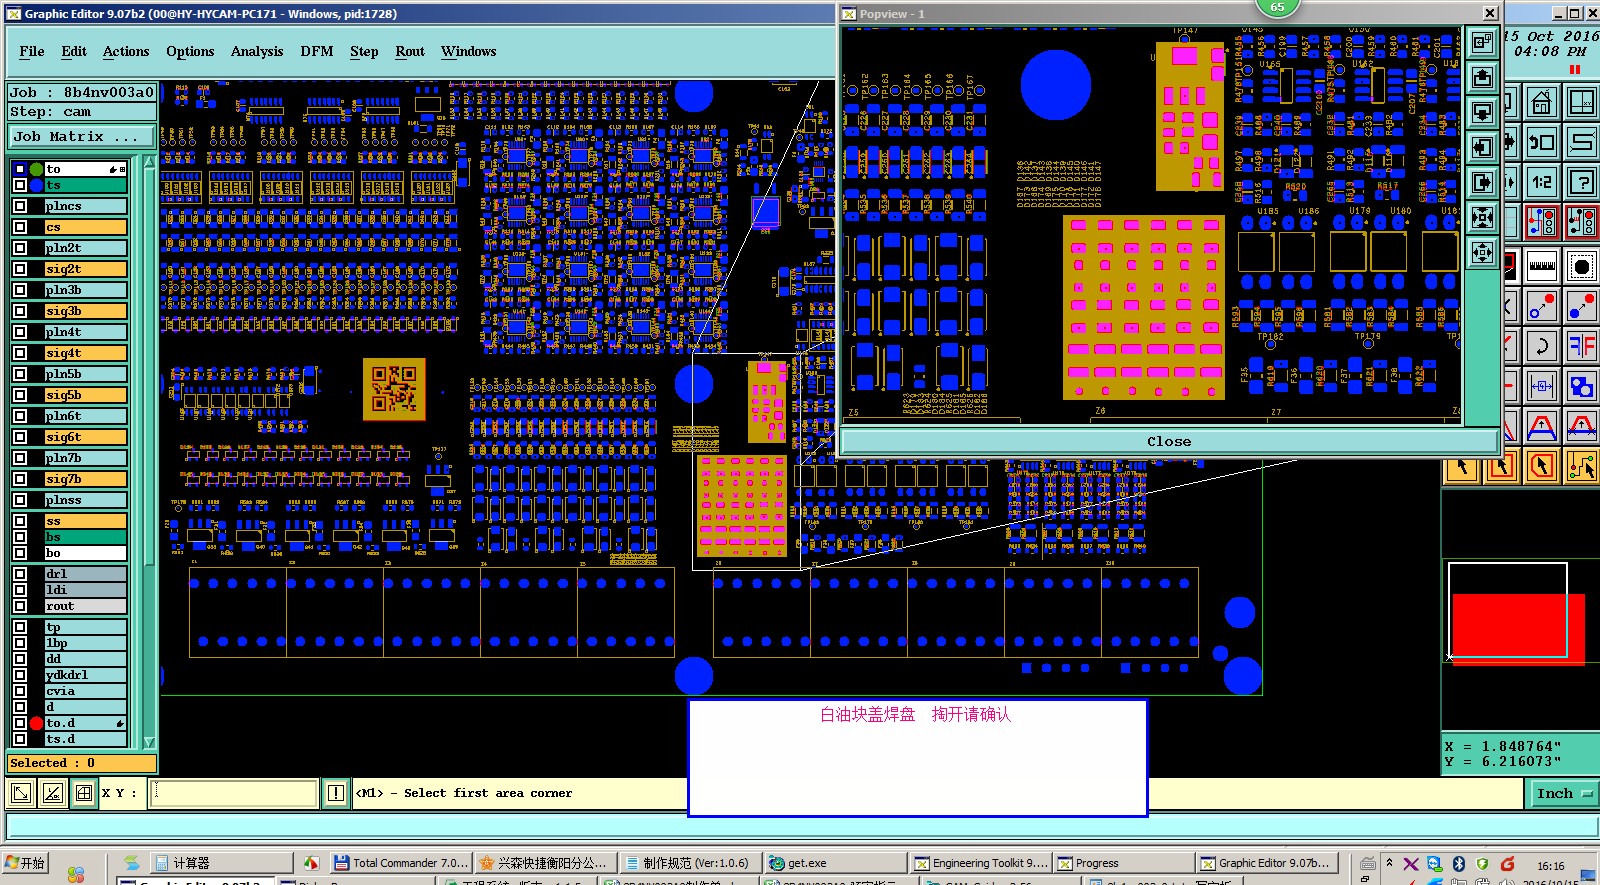Open the 计算器 calculator taskbar item

[x=222, y=863]
